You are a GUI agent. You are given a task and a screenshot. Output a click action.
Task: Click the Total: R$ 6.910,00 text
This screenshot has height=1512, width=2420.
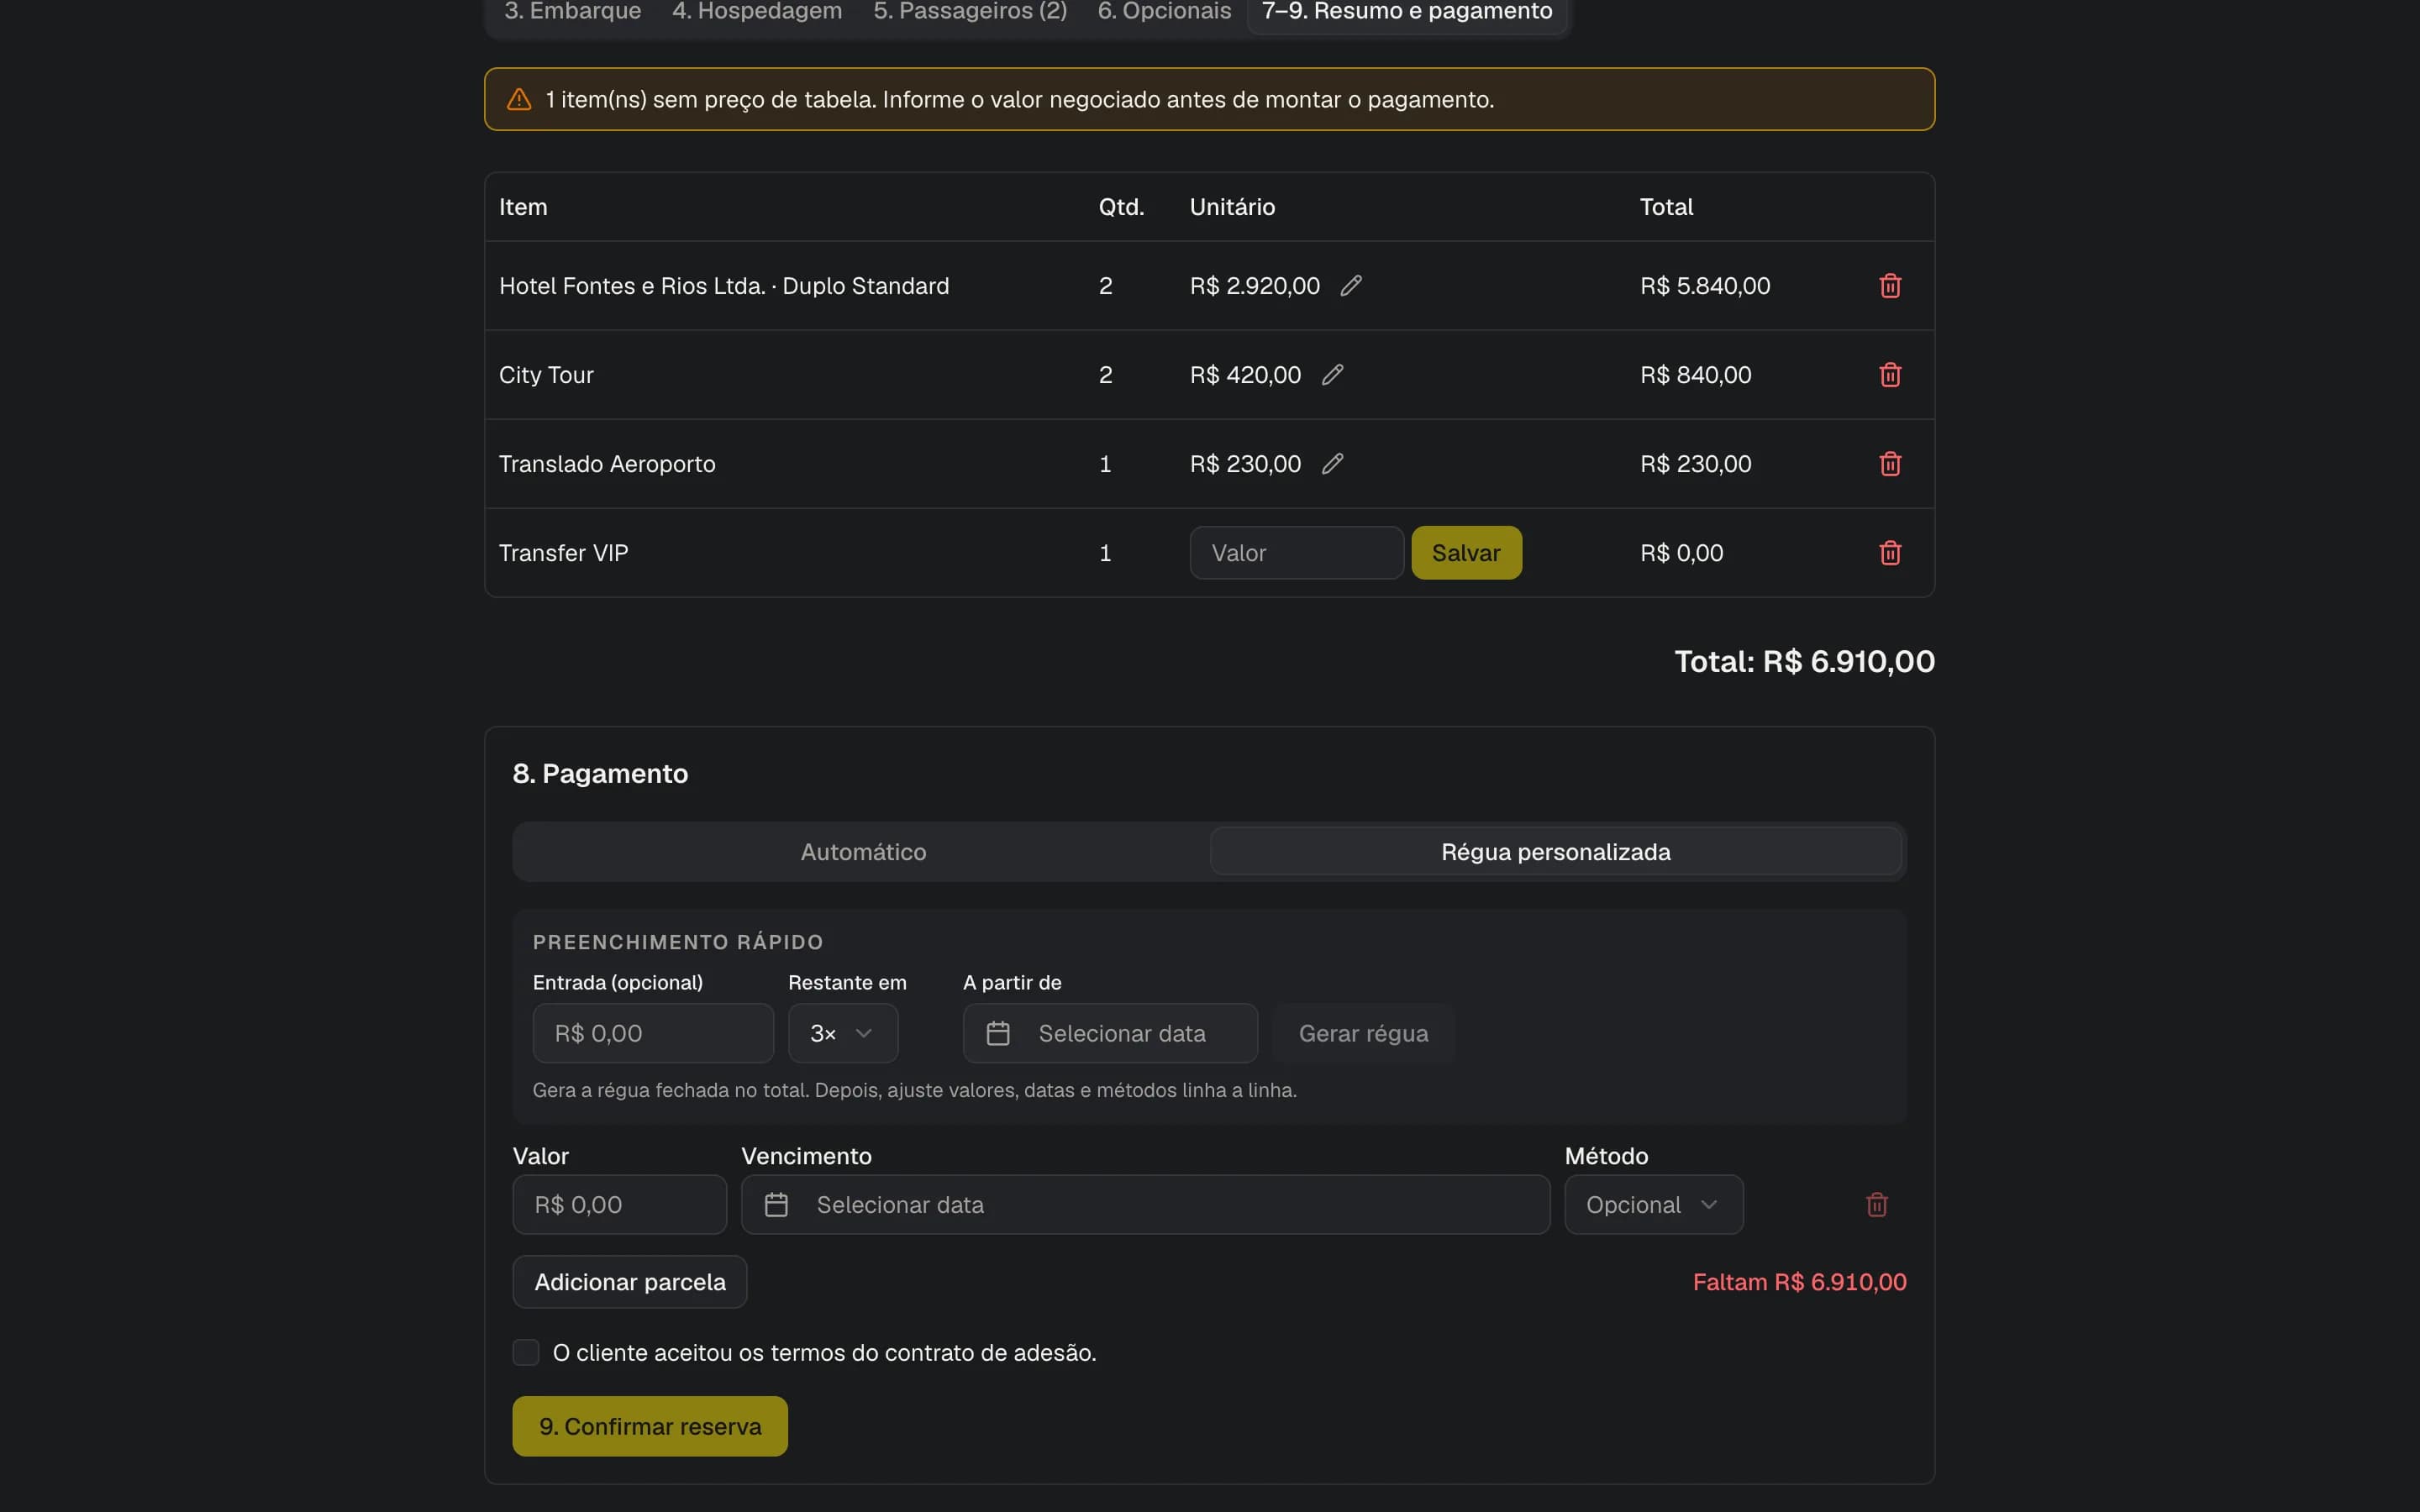(1804, 661)
